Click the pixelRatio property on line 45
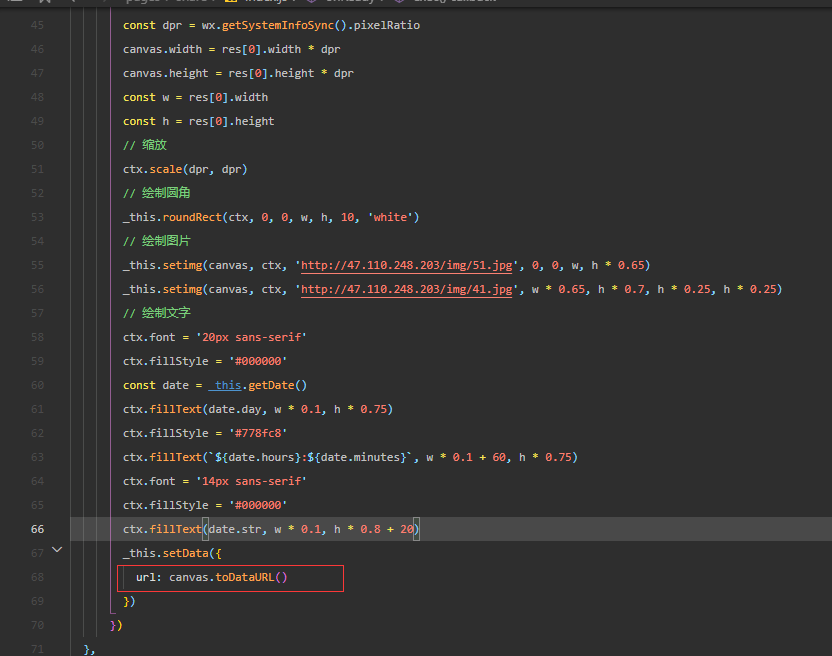The width and height of the screenshot is (832, 656). (x=387, y=25)
